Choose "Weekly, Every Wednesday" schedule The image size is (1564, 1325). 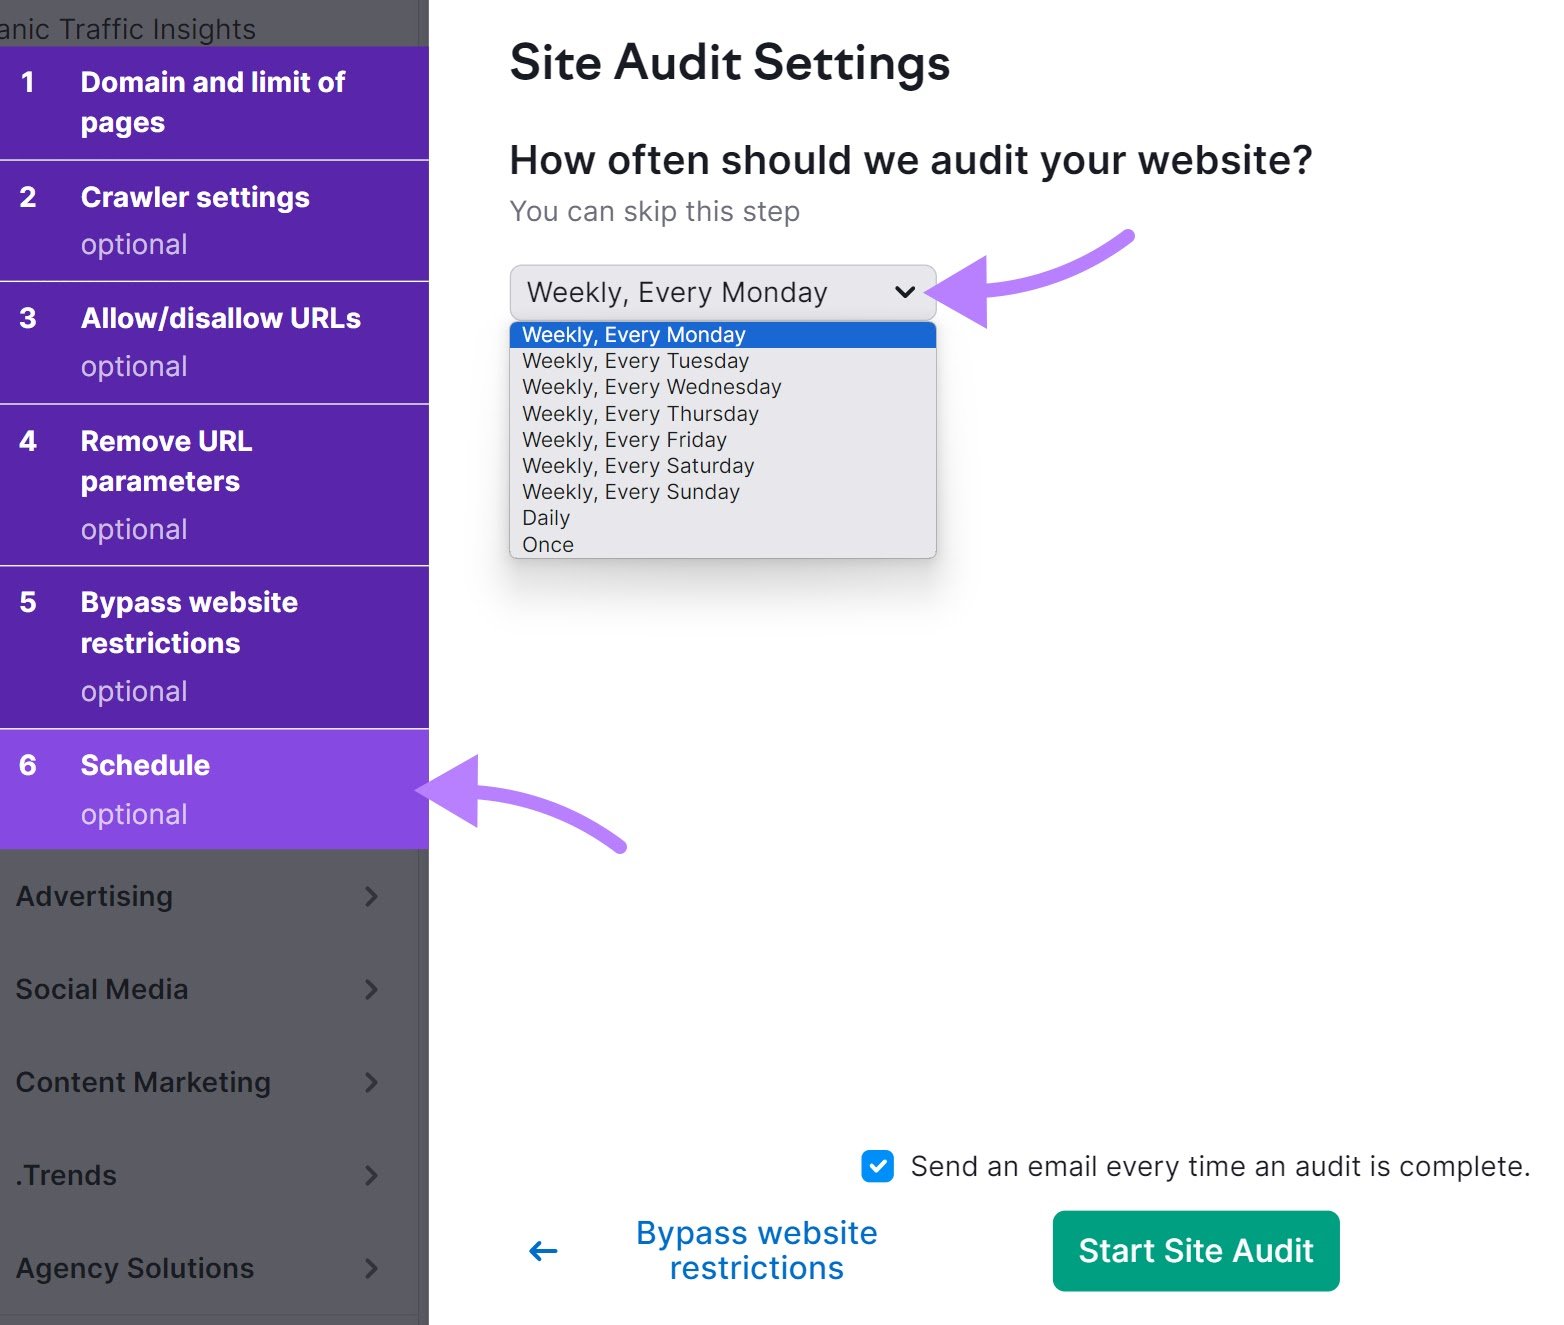[x=651, y=387]
